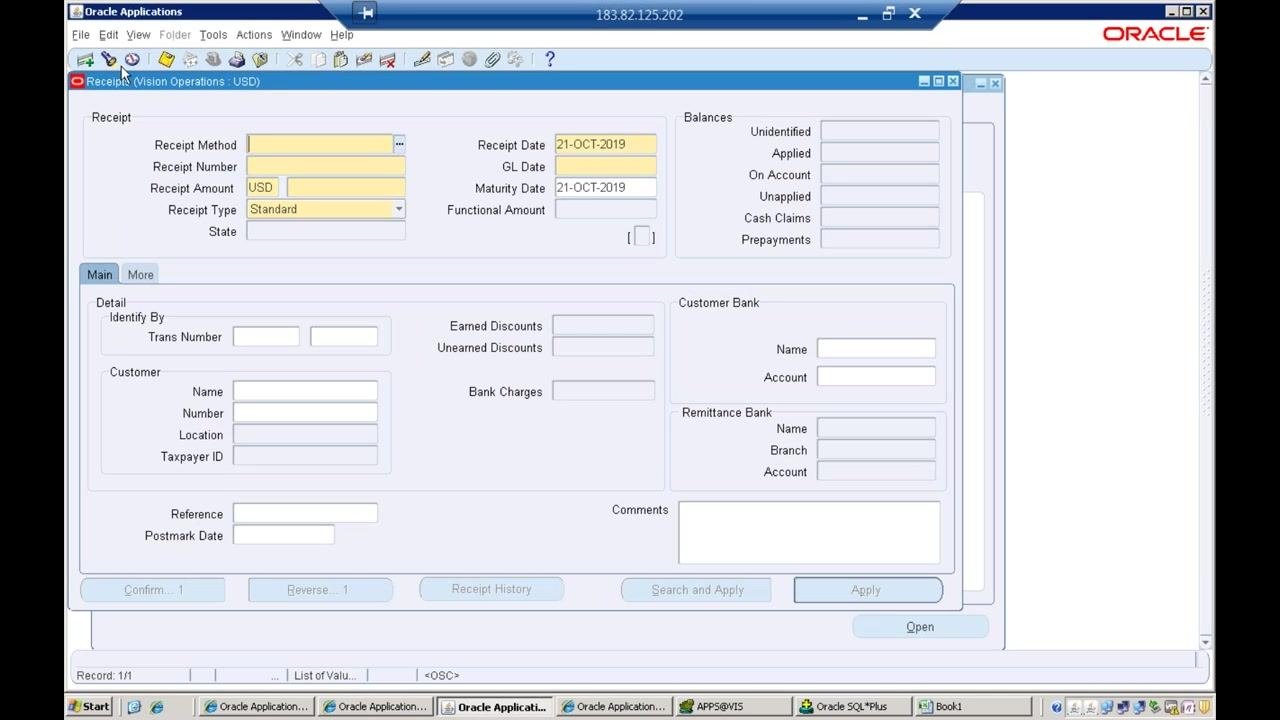Focus the Receipt Number field
1280x720 pixels.
coord(326,167)
